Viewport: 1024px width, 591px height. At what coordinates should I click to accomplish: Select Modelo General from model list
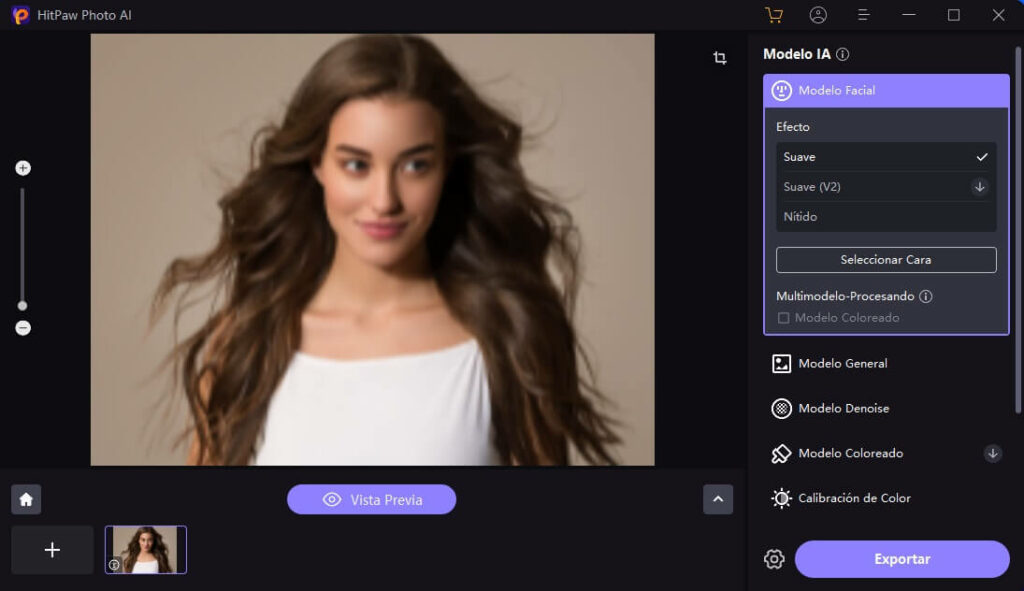pos(842,364)
